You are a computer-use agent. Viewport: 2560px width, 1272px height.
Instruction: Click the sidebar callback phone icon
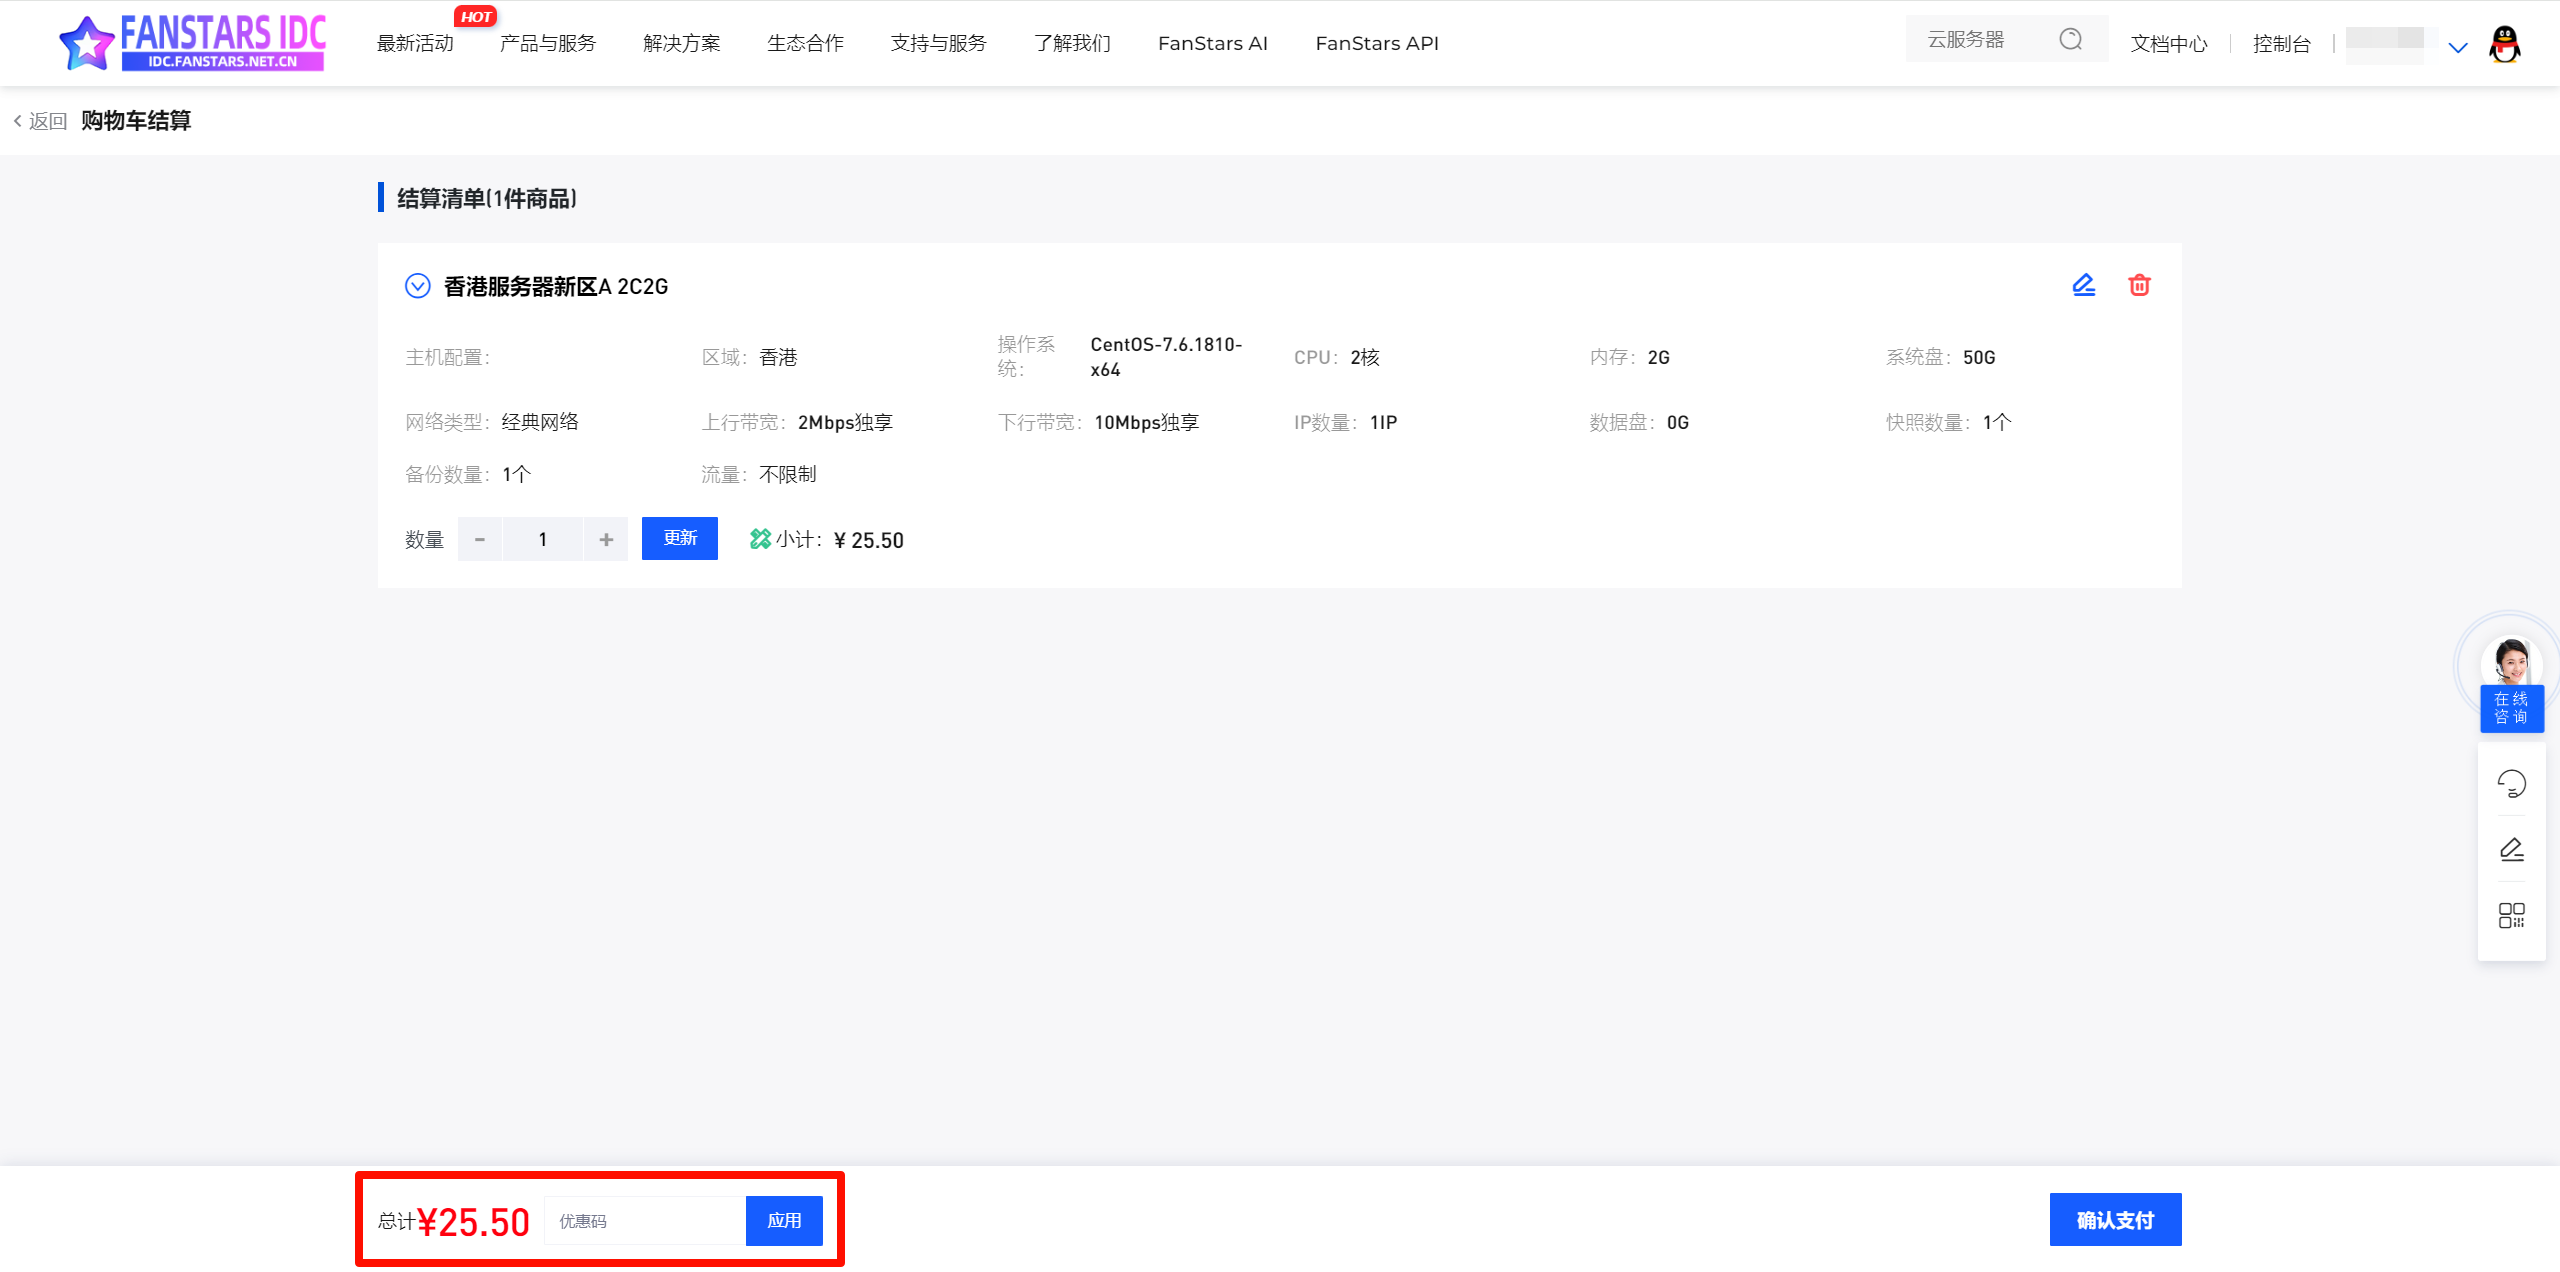click(2511, 783)
